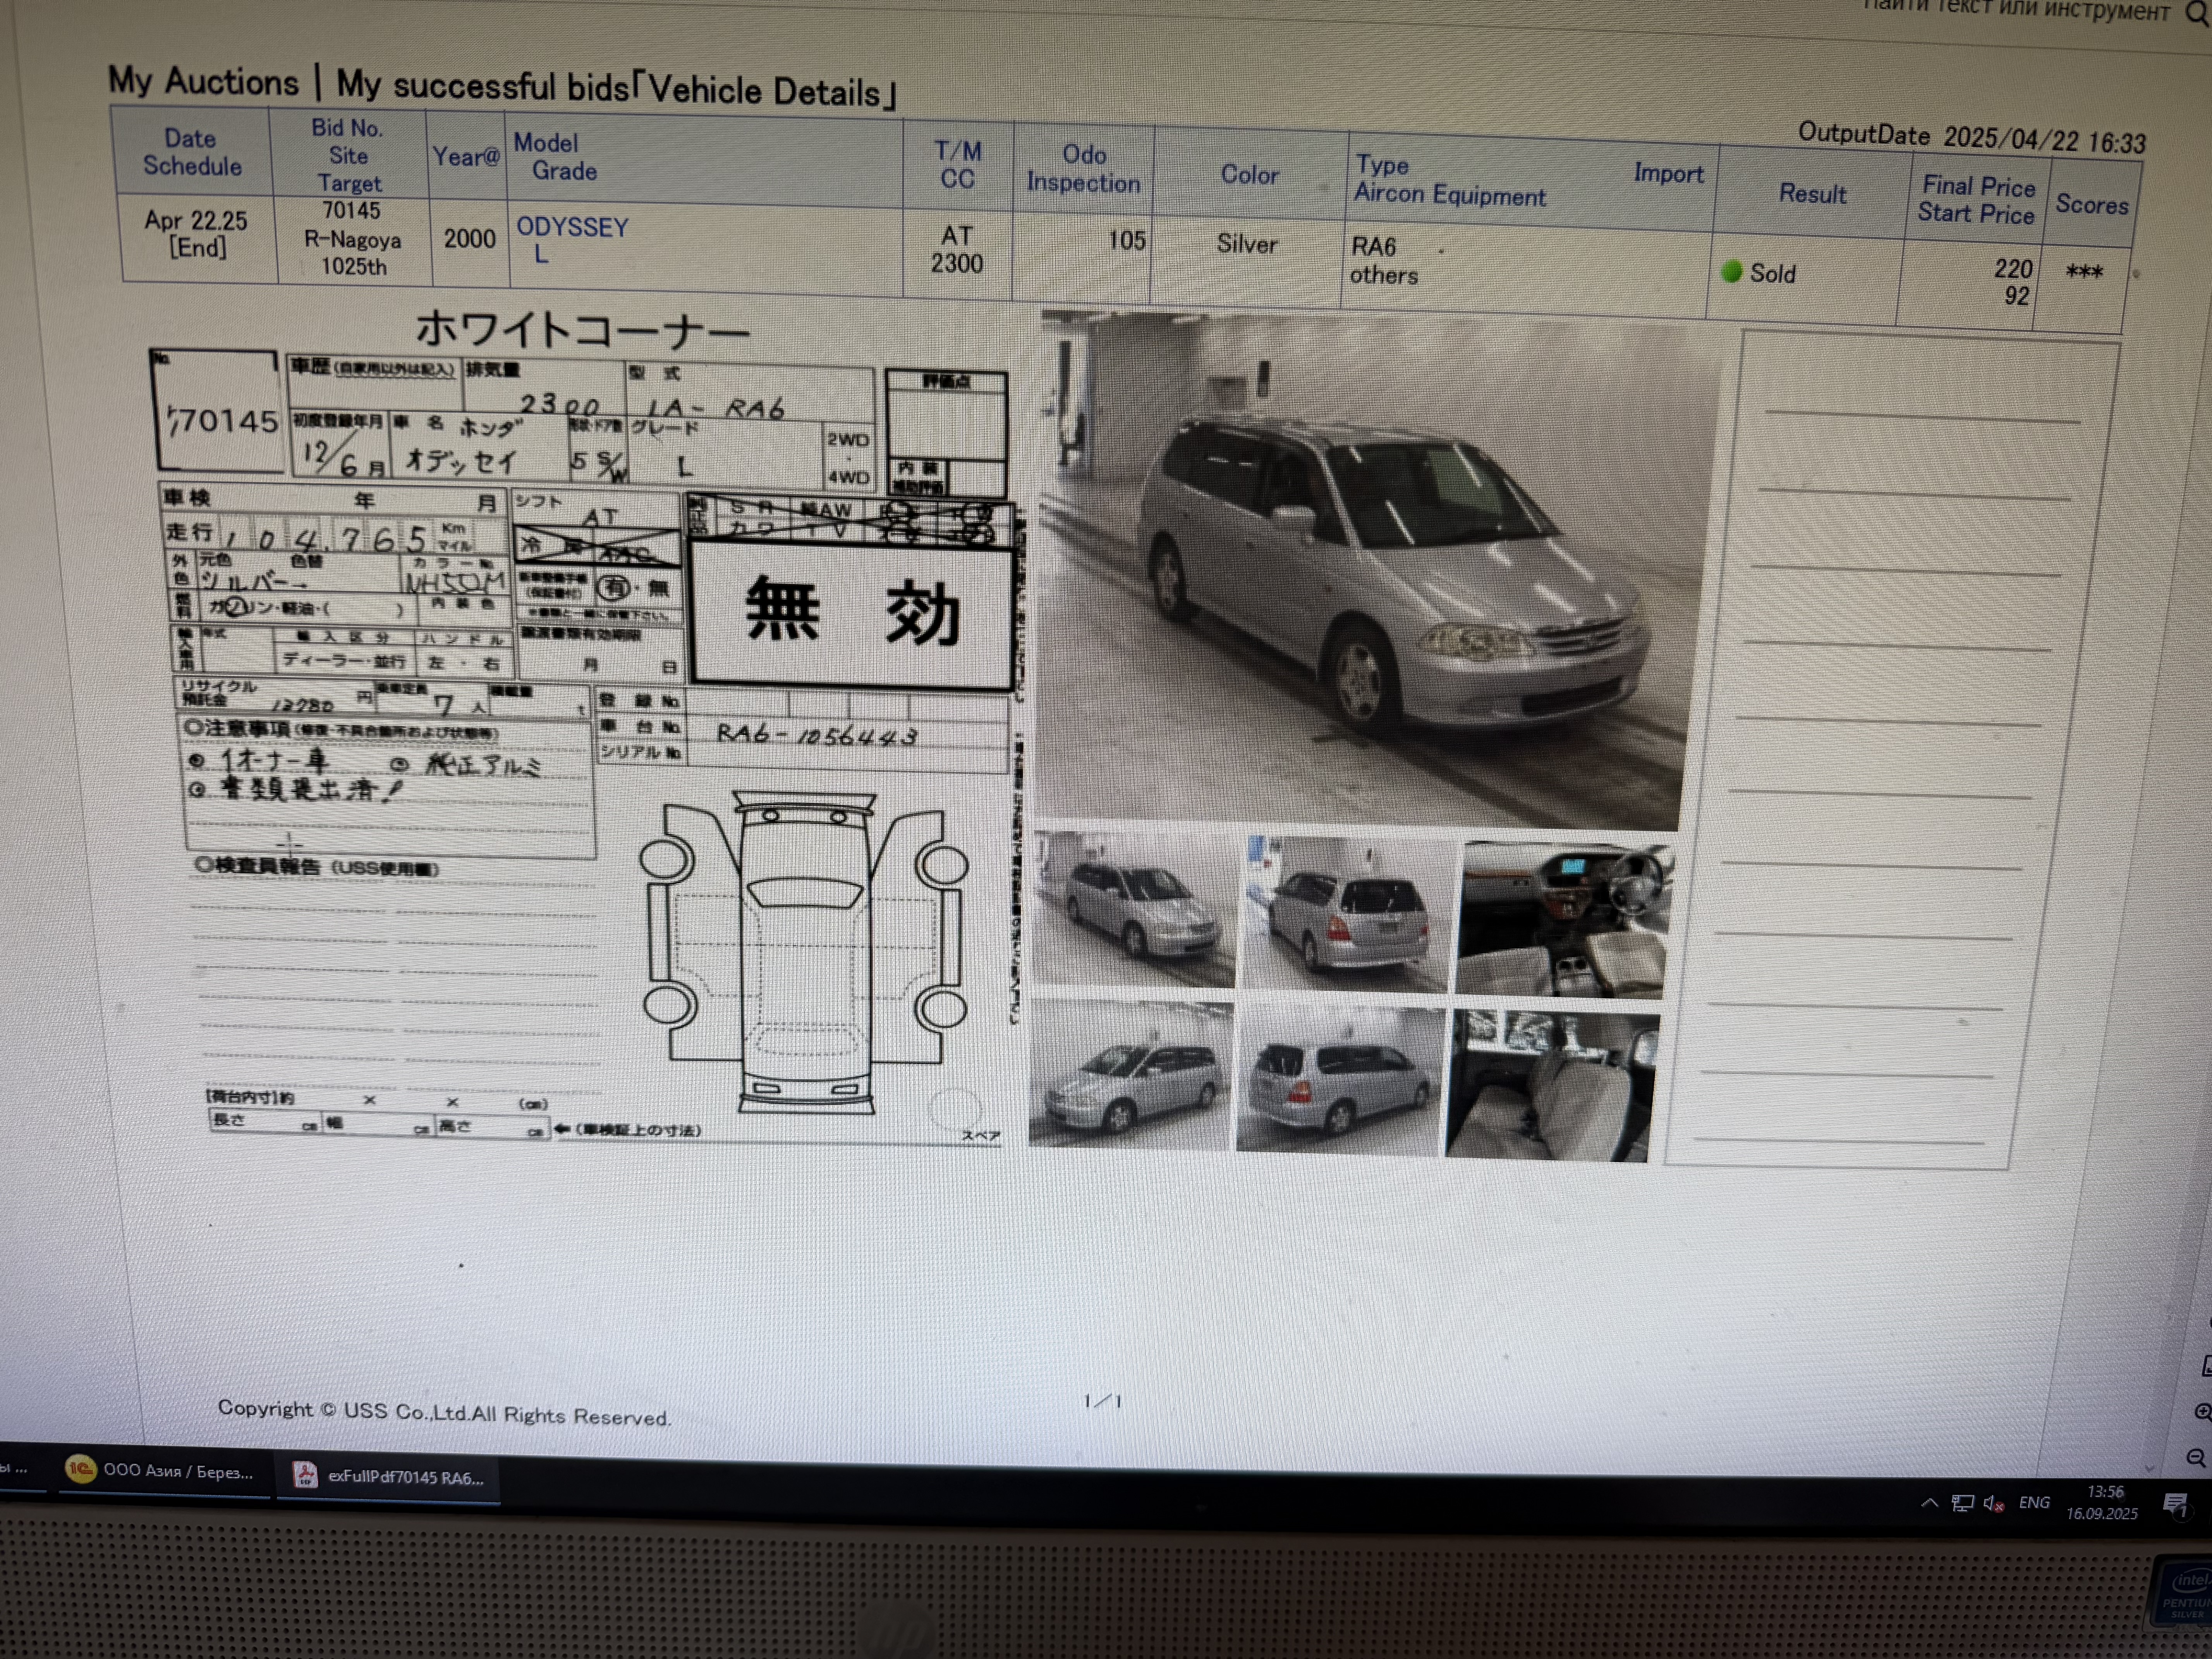This screenshot has height=1659, width=2212.
Task: Click the green Sold status indicator
Action: coord(1732,272)
